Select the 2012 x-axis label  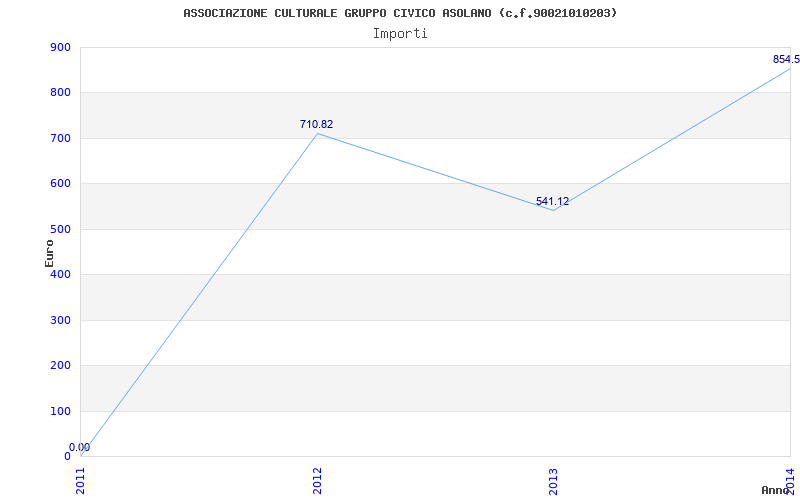[317, 481]
